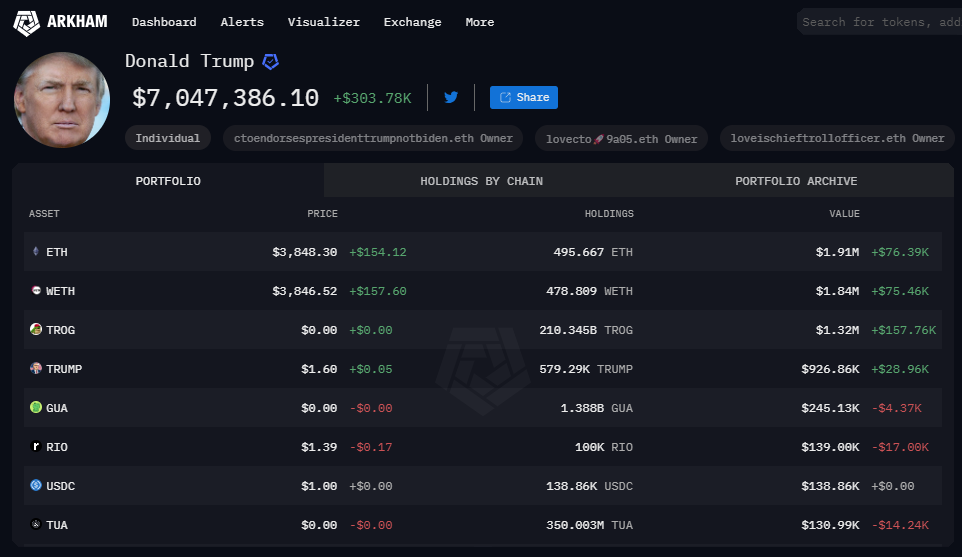
Task: Click the 138.86K USDC holdings value
Action: (x=590, y=486)
